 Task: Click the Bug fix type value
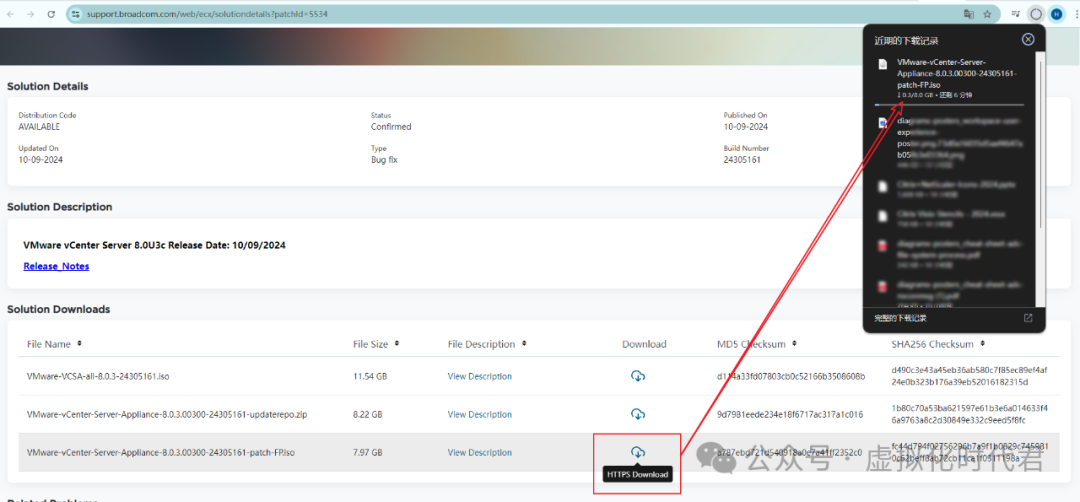[x=384, y=160]
